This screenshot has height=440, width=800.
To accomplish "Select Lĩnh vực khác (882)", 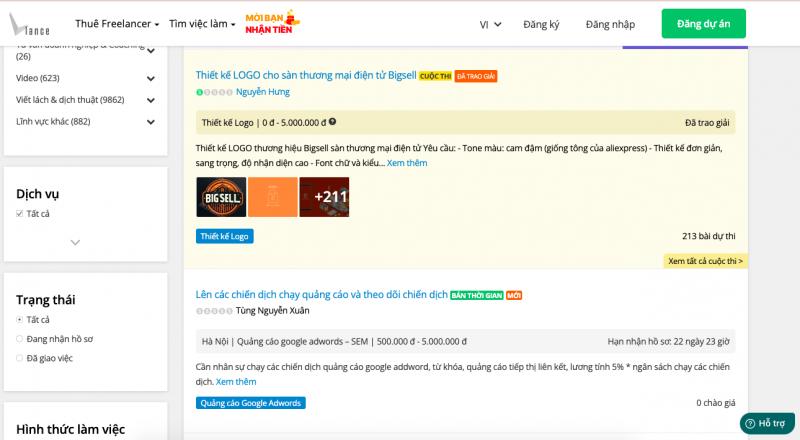I will (53, 121).
